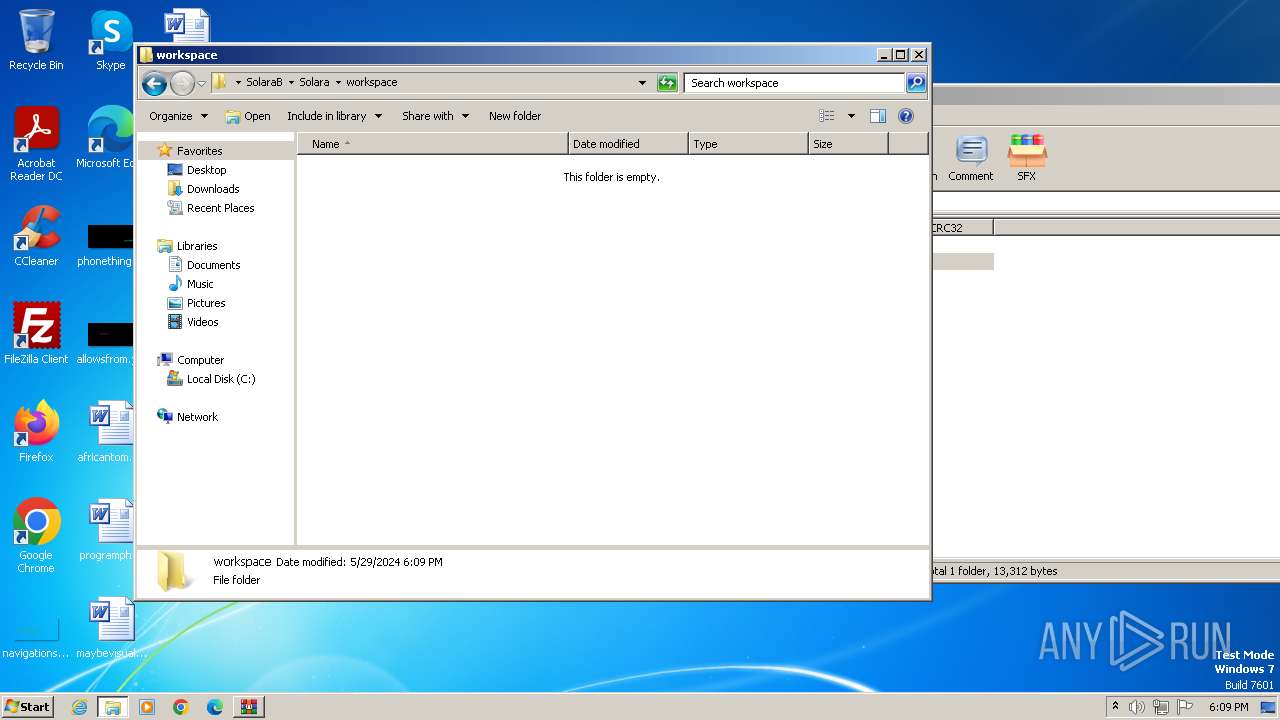Select Local Disk (C:) in the navigation pane
1280x720 pixels.
pyautogui.click(x=220, y=379)
